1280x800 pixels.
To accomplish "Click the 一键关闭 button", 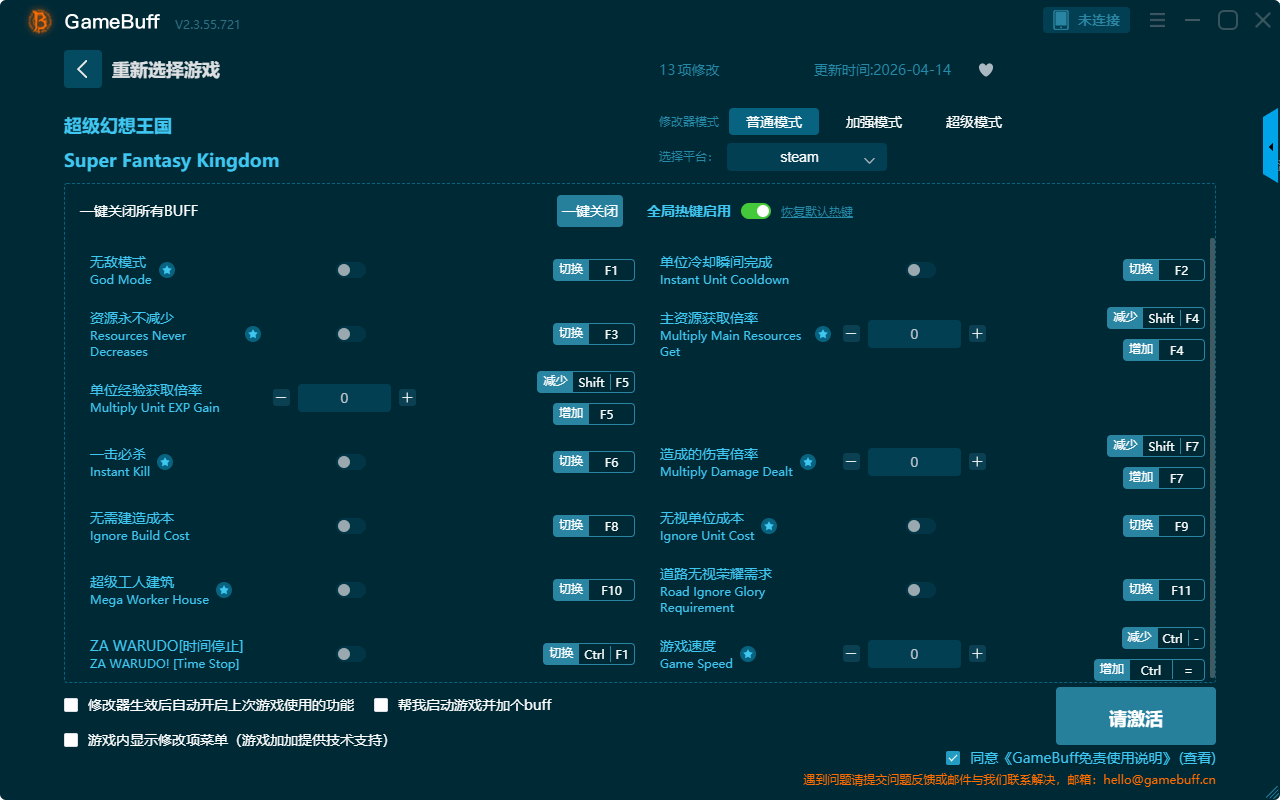I will tap(590, 211).
